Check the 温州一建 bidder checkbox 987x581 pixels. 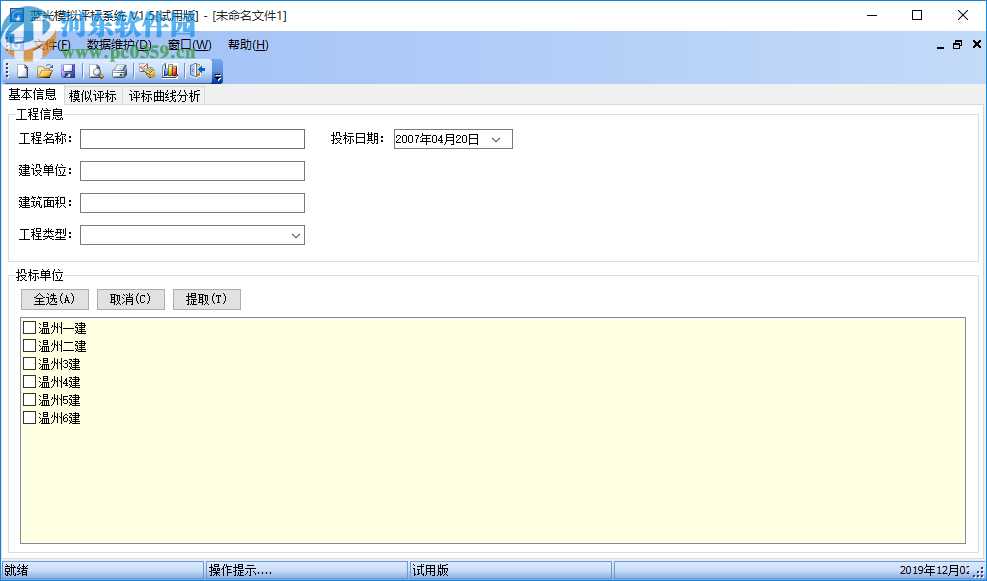coord(29,327)
